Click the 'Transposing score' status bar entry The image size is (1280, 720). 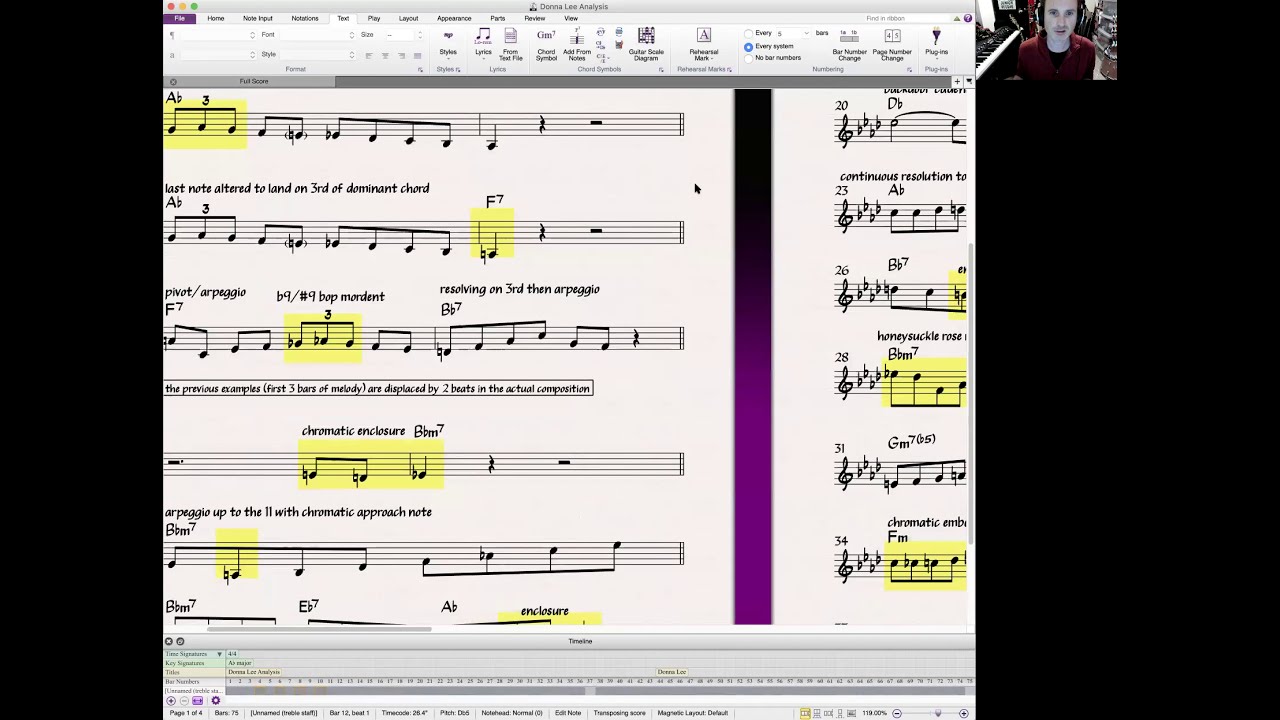point(620,713)
